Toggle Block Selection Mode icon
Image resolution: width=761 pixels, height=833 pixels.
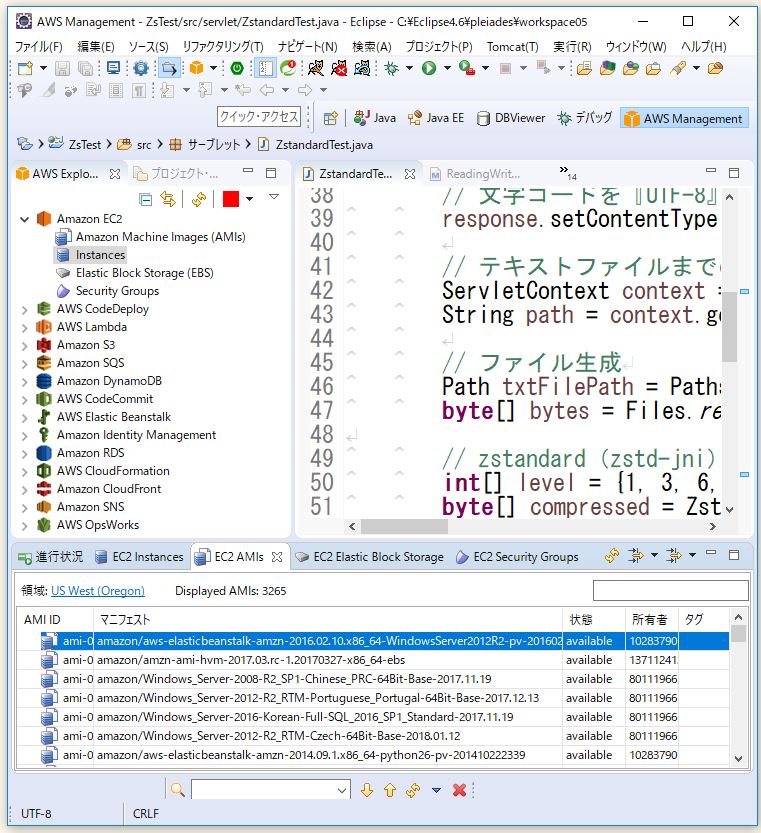116,90
